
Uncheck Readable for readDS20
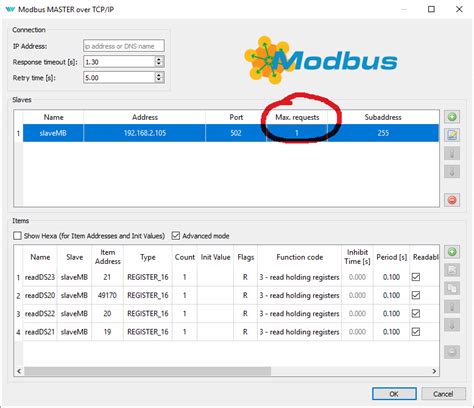[416, 295]
